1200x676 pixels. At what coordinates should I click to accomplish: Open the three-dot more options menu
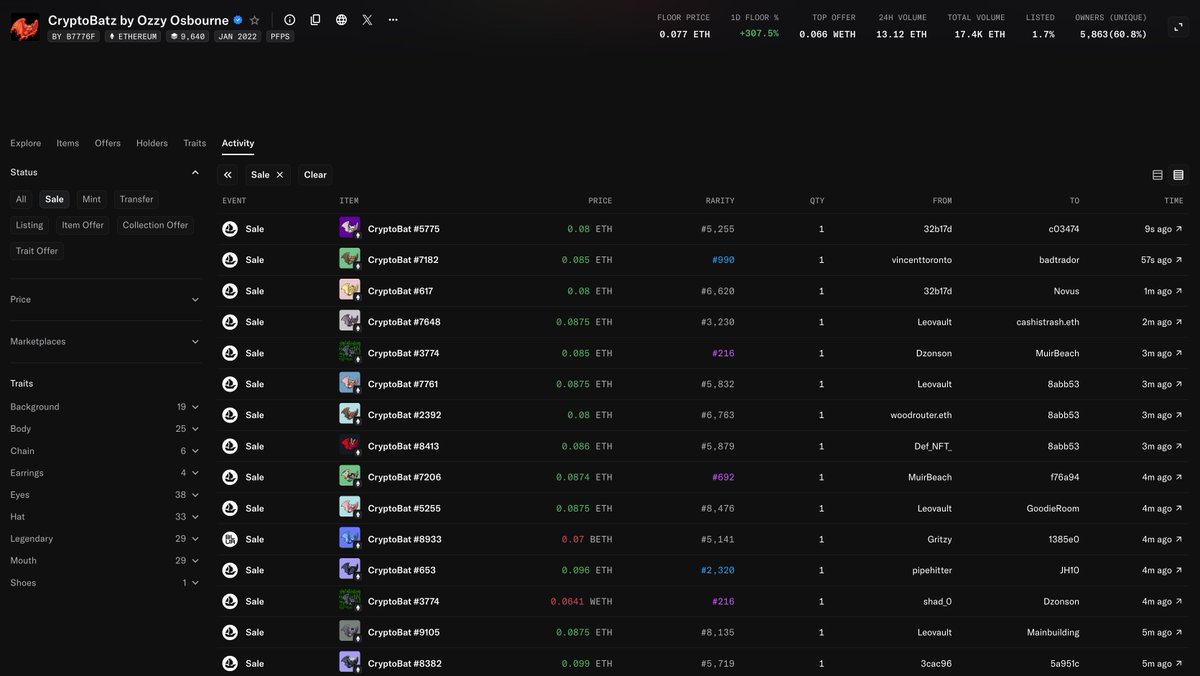(393, 20)
